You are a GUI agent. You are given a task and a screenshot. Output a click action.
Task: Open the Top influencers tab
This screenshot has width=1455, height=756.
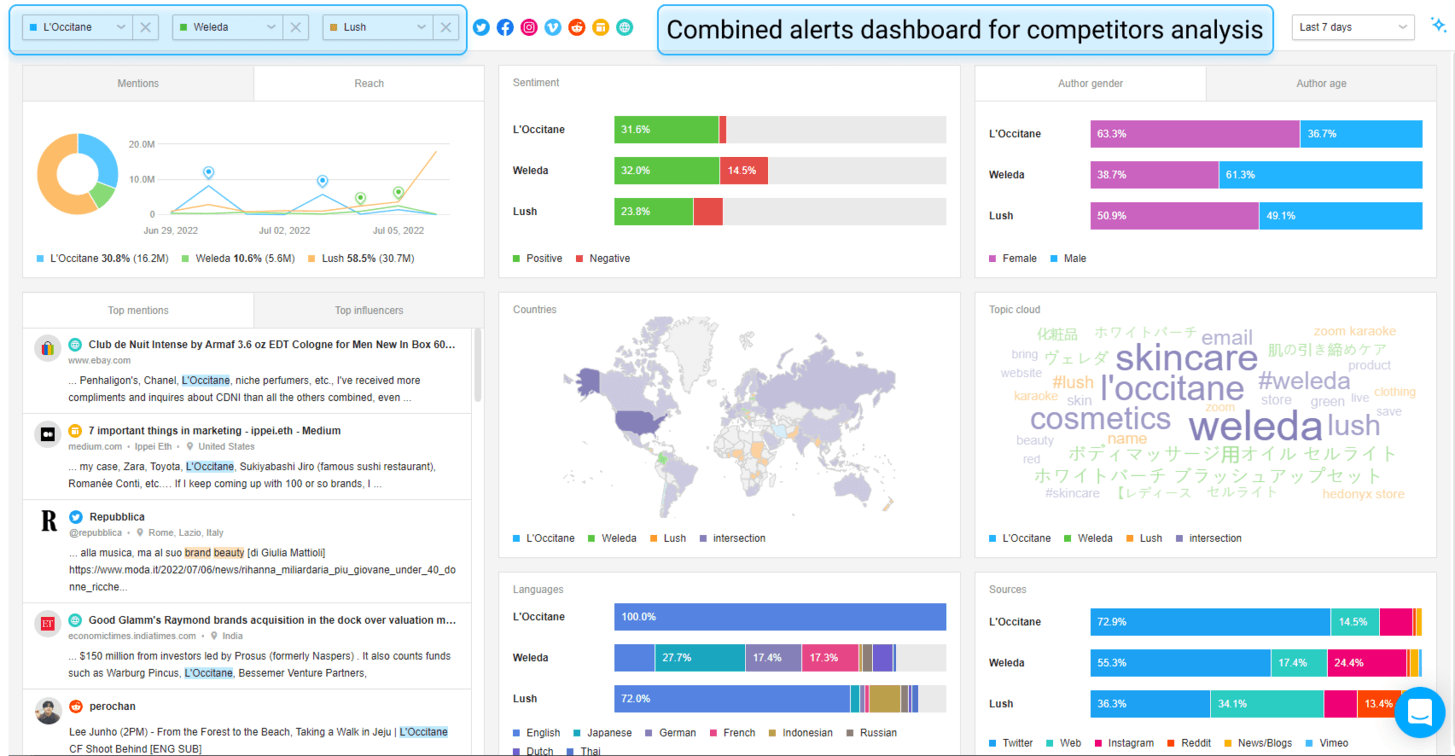368,310
